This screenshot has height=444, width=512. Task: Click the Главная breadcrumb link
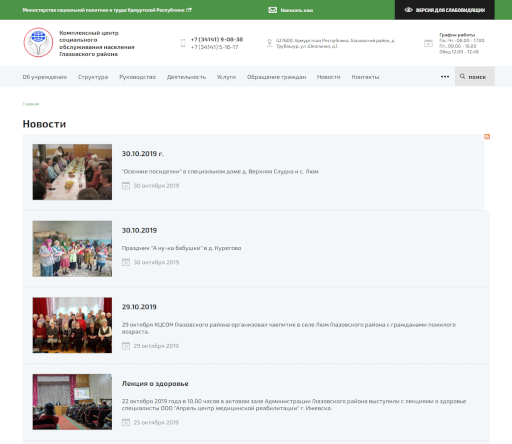[31, 104]
